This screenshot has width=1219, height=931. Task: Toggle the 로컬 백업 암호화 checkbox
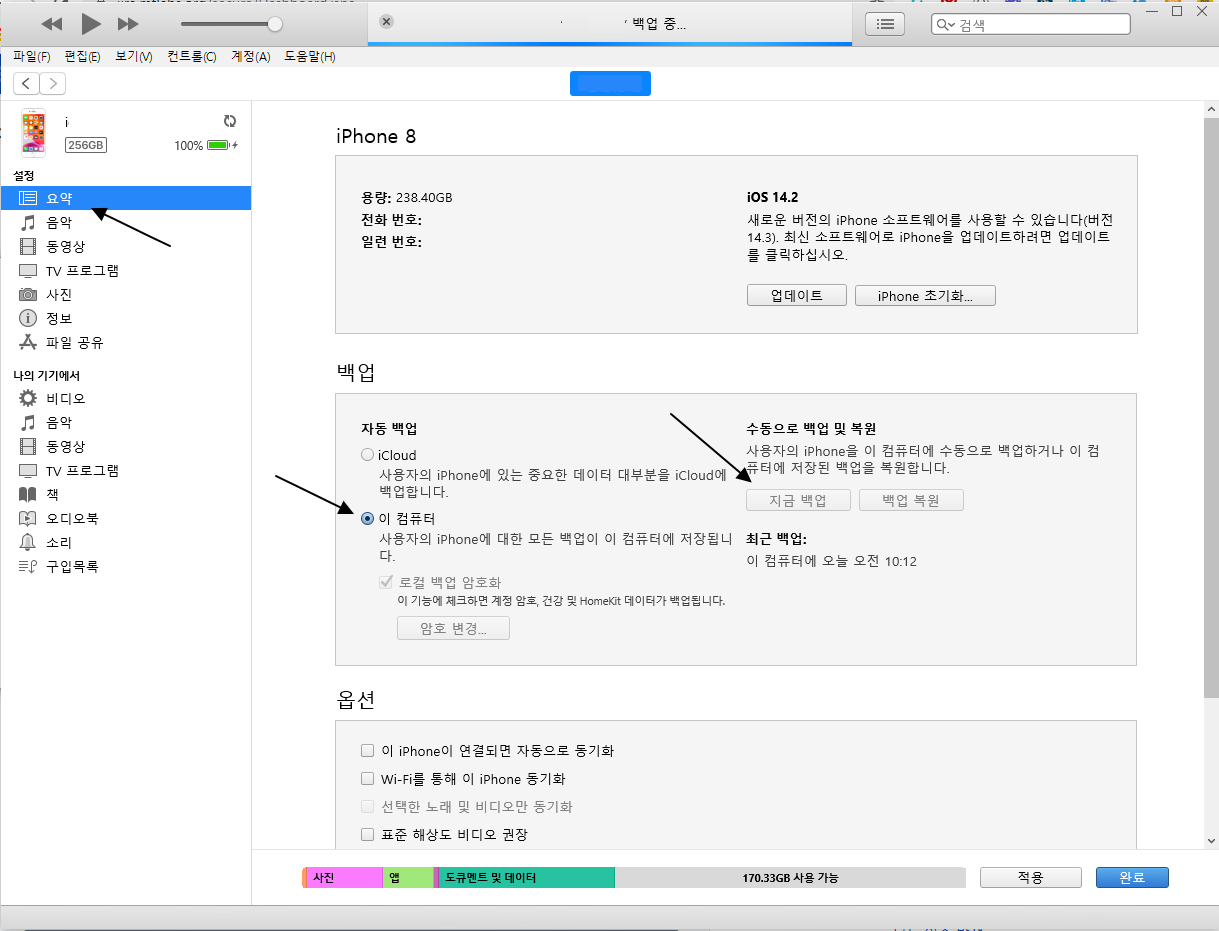pyautogui.click(x=386, y=582)
